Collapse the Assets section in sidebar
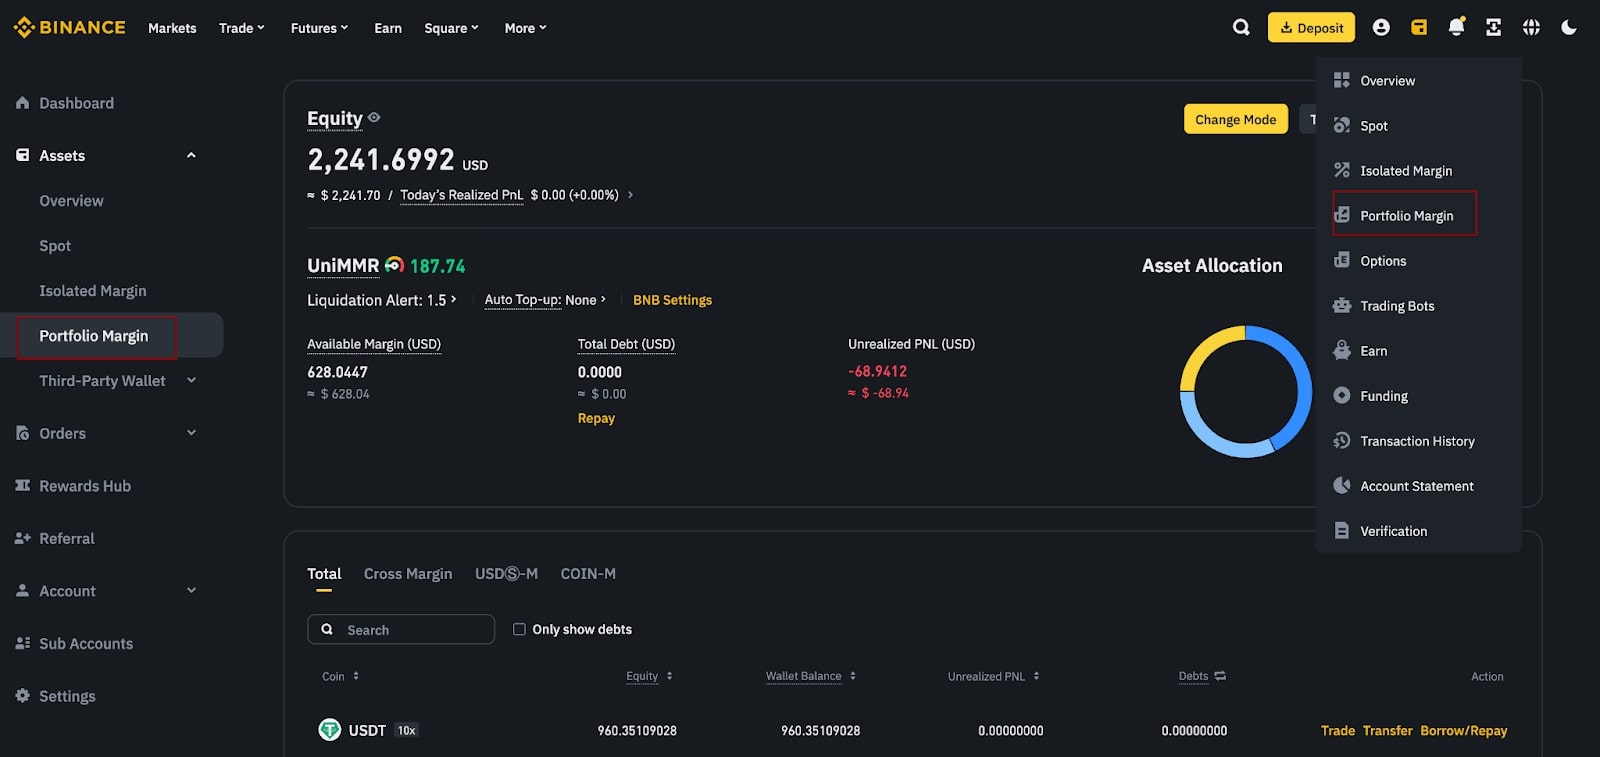 pos(191,155)
